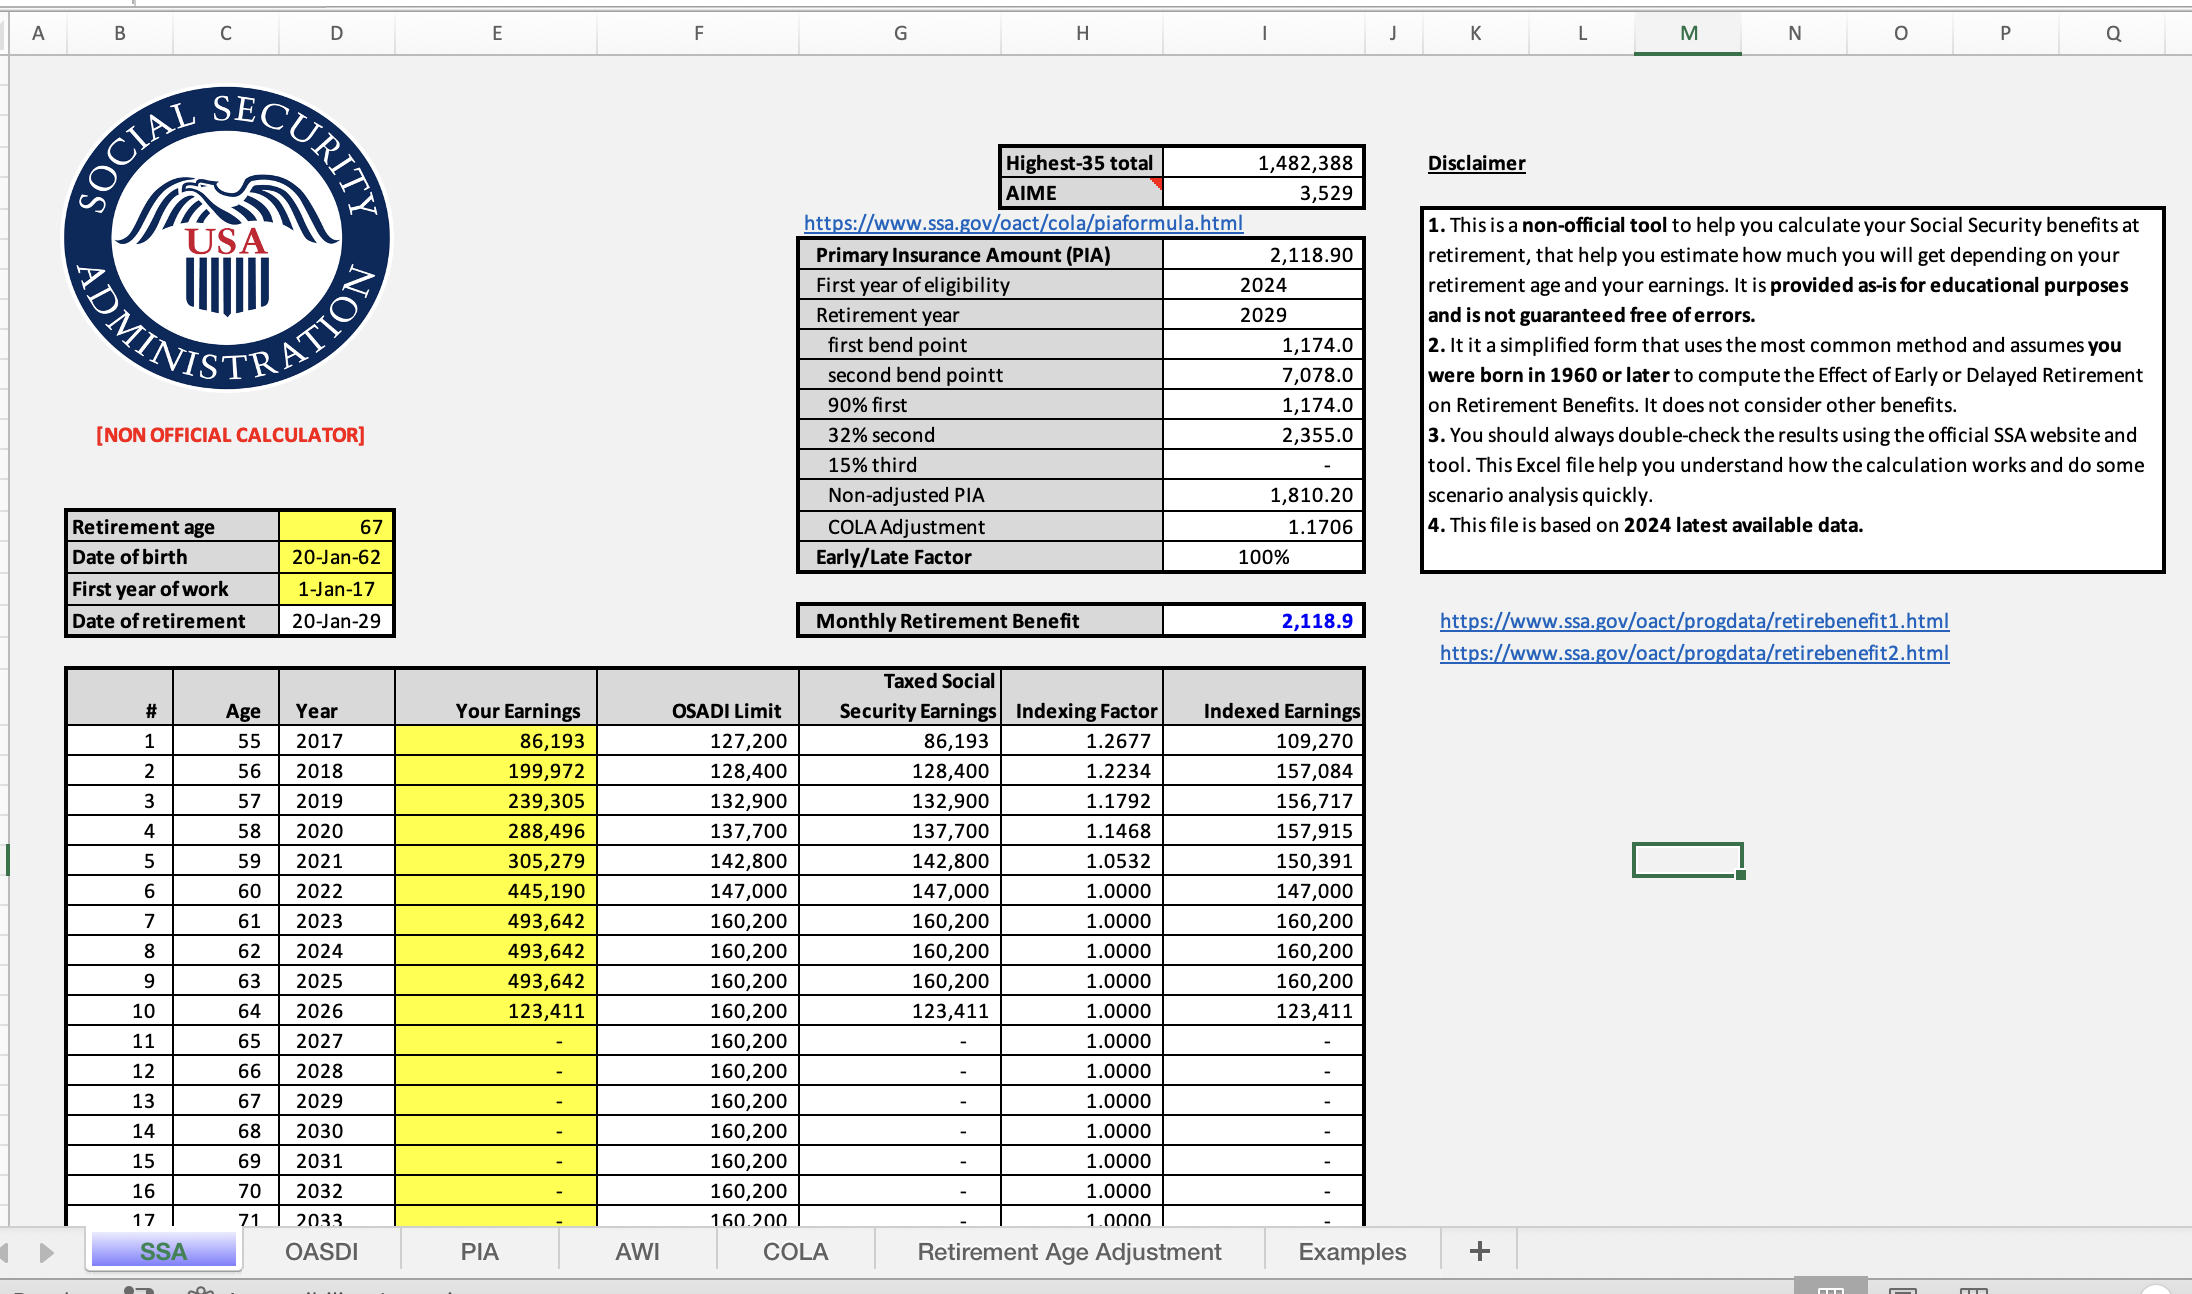This screenshot has width=2192, height=1294.
Task: Click the next-sheet navigation arrow
Action: tap(46, 1252)
